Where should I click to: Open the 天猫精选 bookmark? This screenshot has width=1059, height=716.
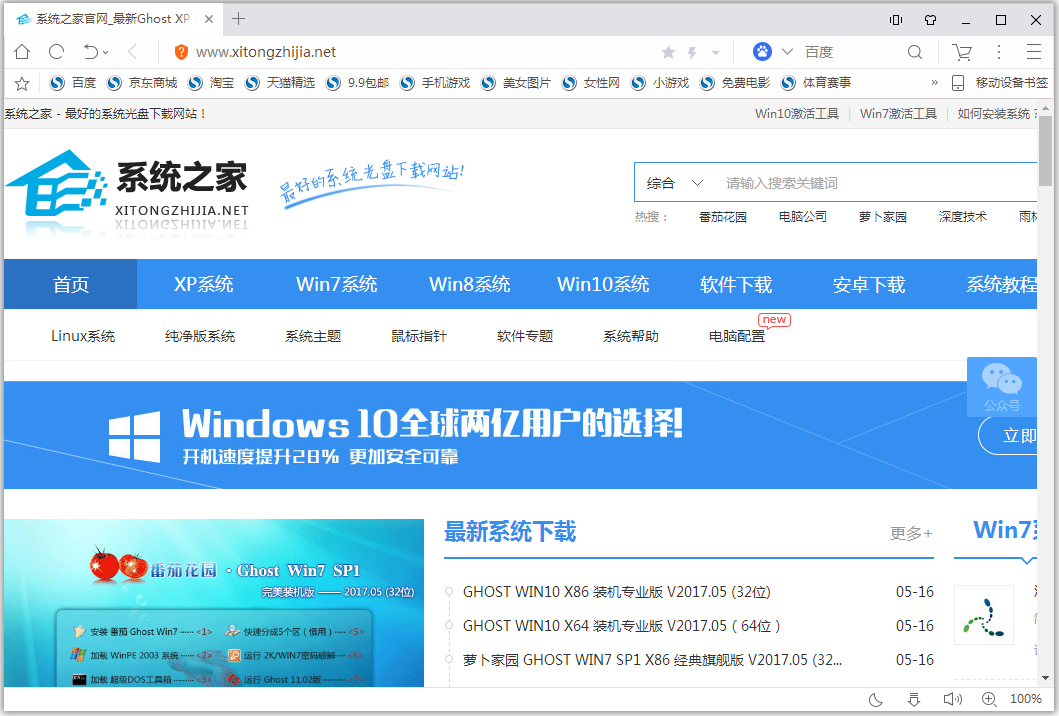coord(280,82)
